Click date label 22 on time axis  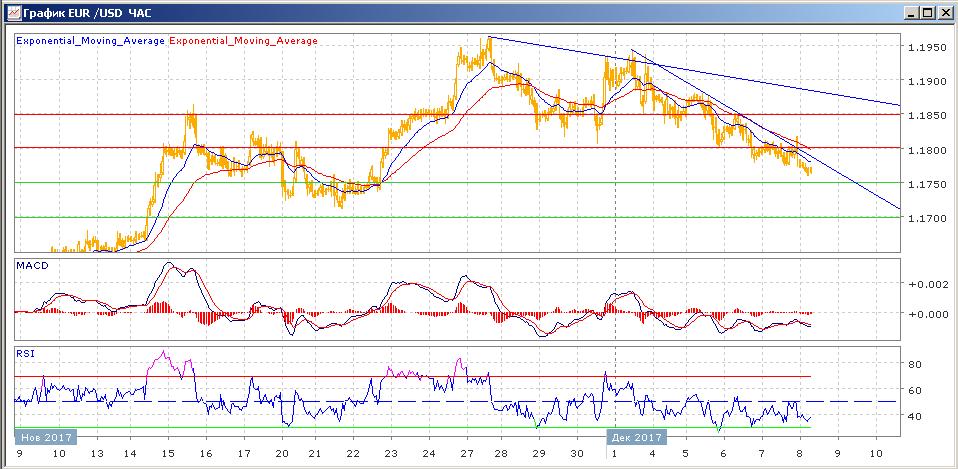(353, 455)
